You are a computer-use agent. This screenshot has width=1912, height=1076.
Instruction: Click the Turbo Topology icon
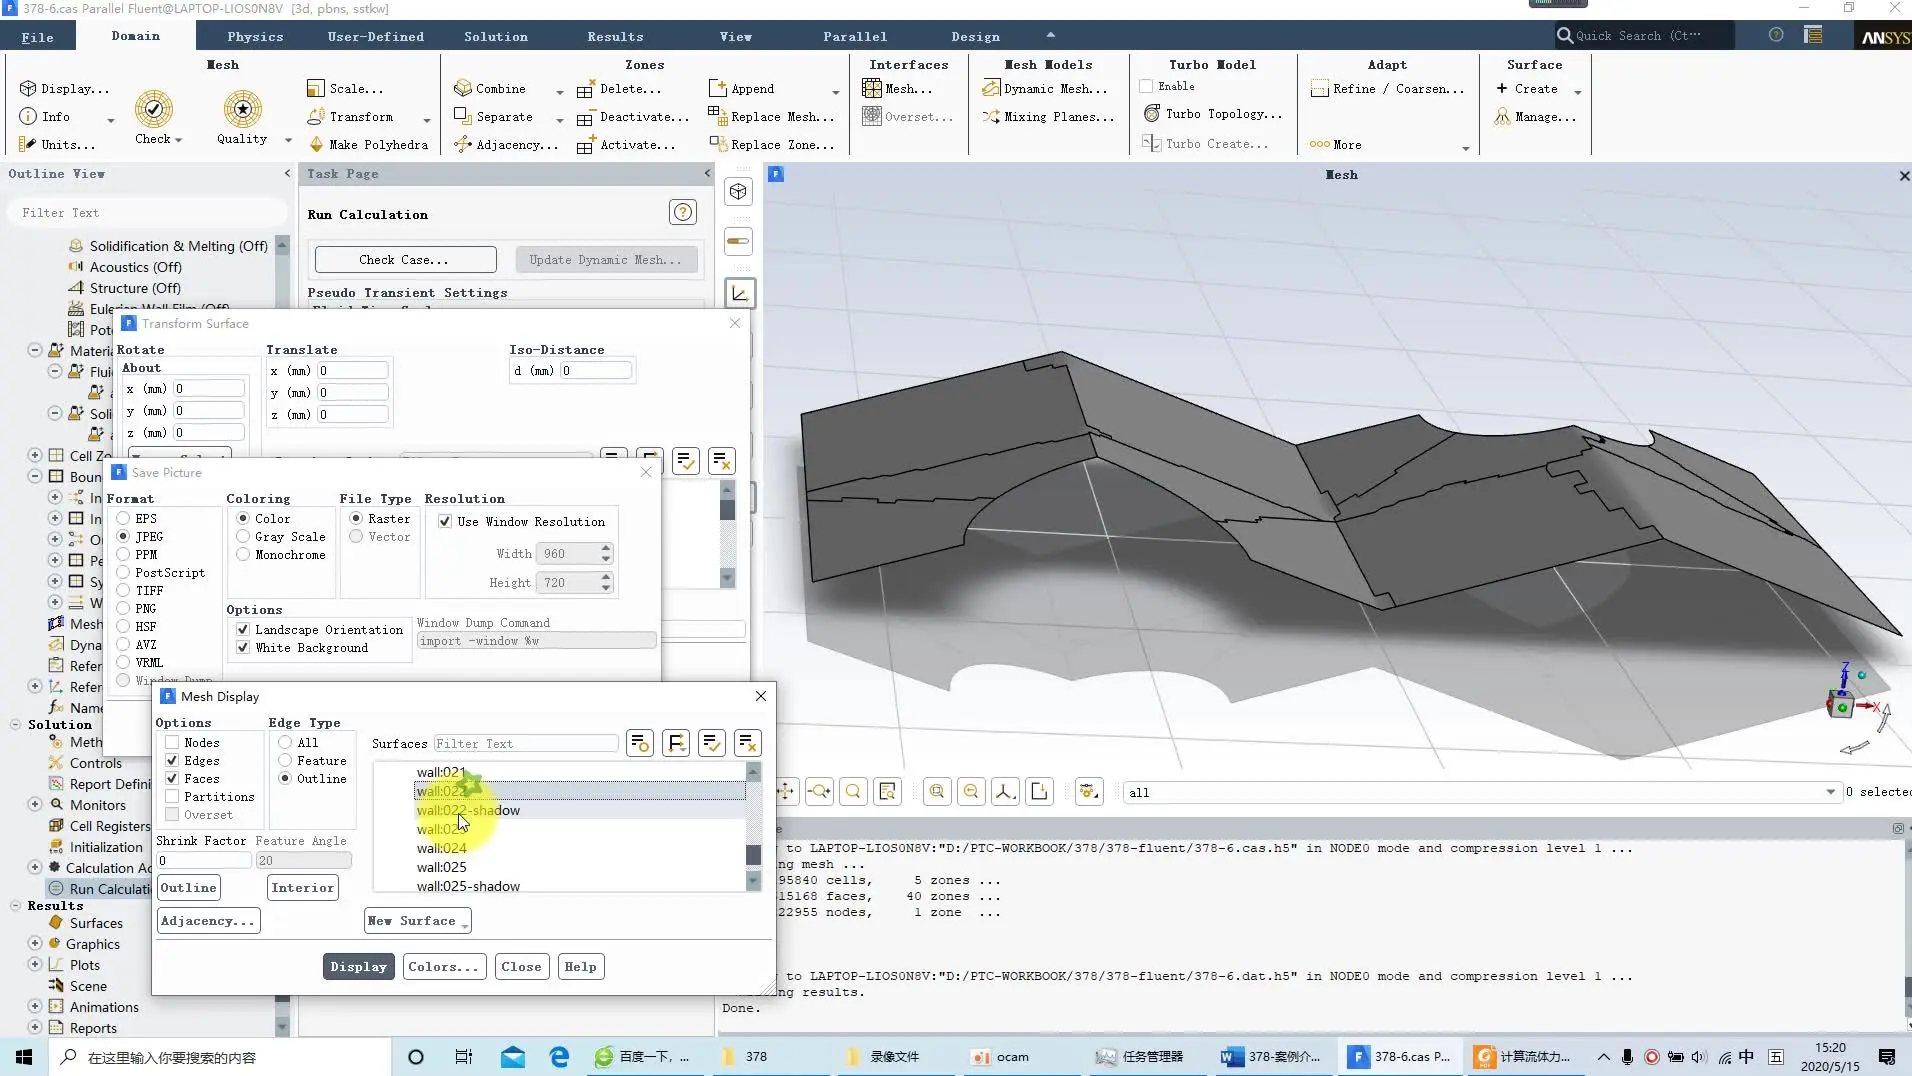[1152, 114]
